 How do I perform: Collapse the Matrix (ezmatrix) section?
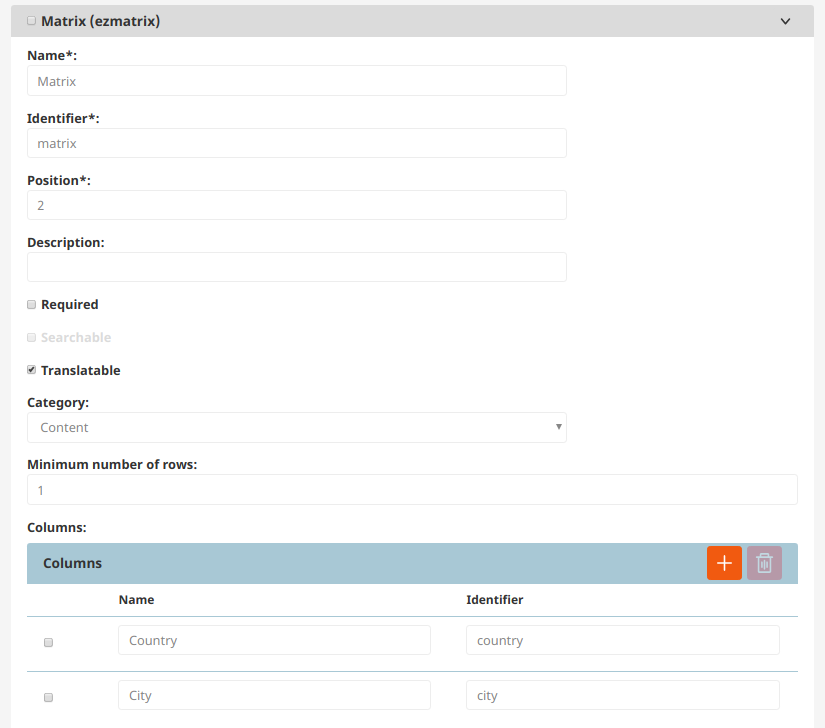pos(785,20)
